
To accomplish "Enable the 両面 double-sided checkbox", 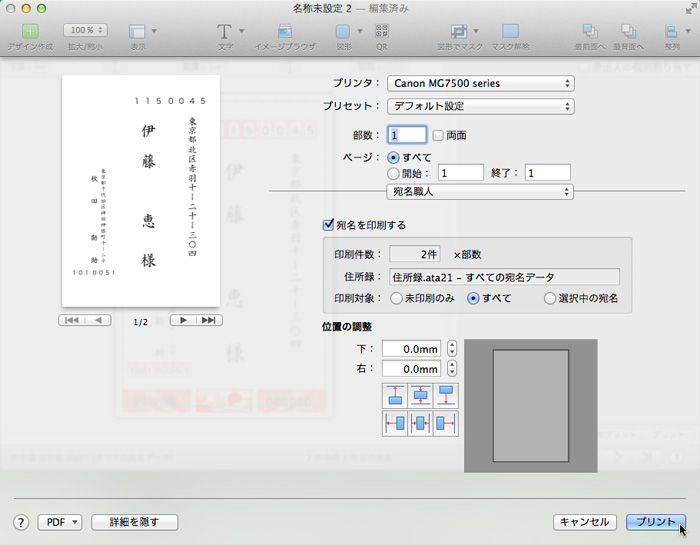I will tap(438, 135).
